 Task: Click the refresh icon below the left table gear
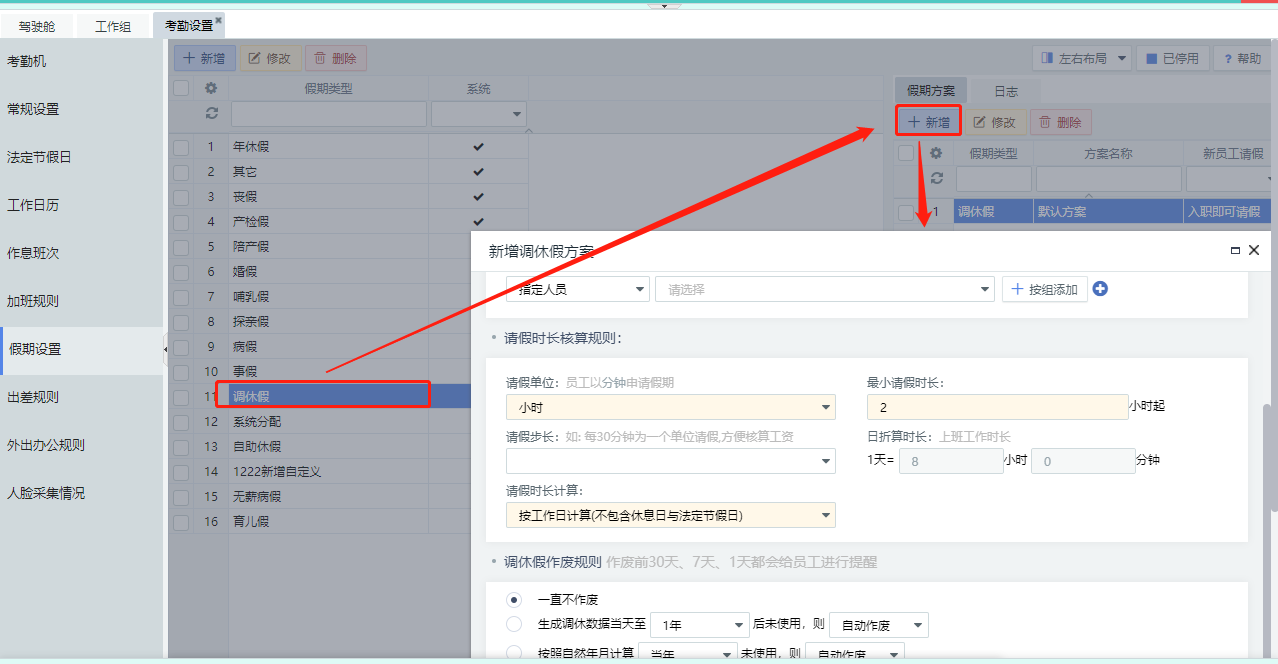click(211, 114)
